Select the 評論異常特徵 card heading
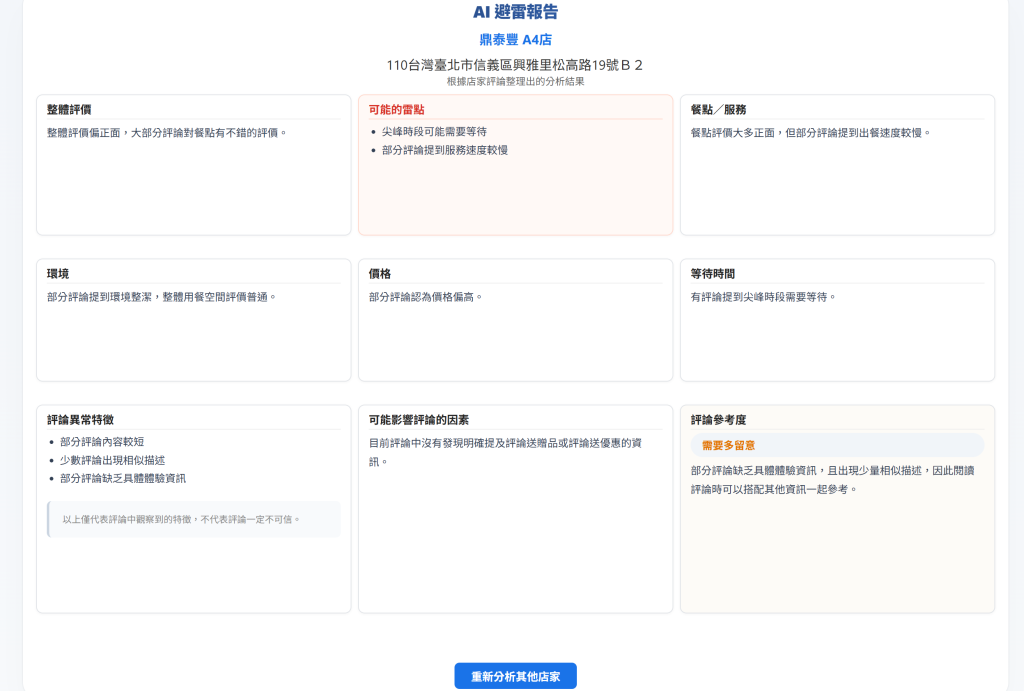 (x=80, y=420)
